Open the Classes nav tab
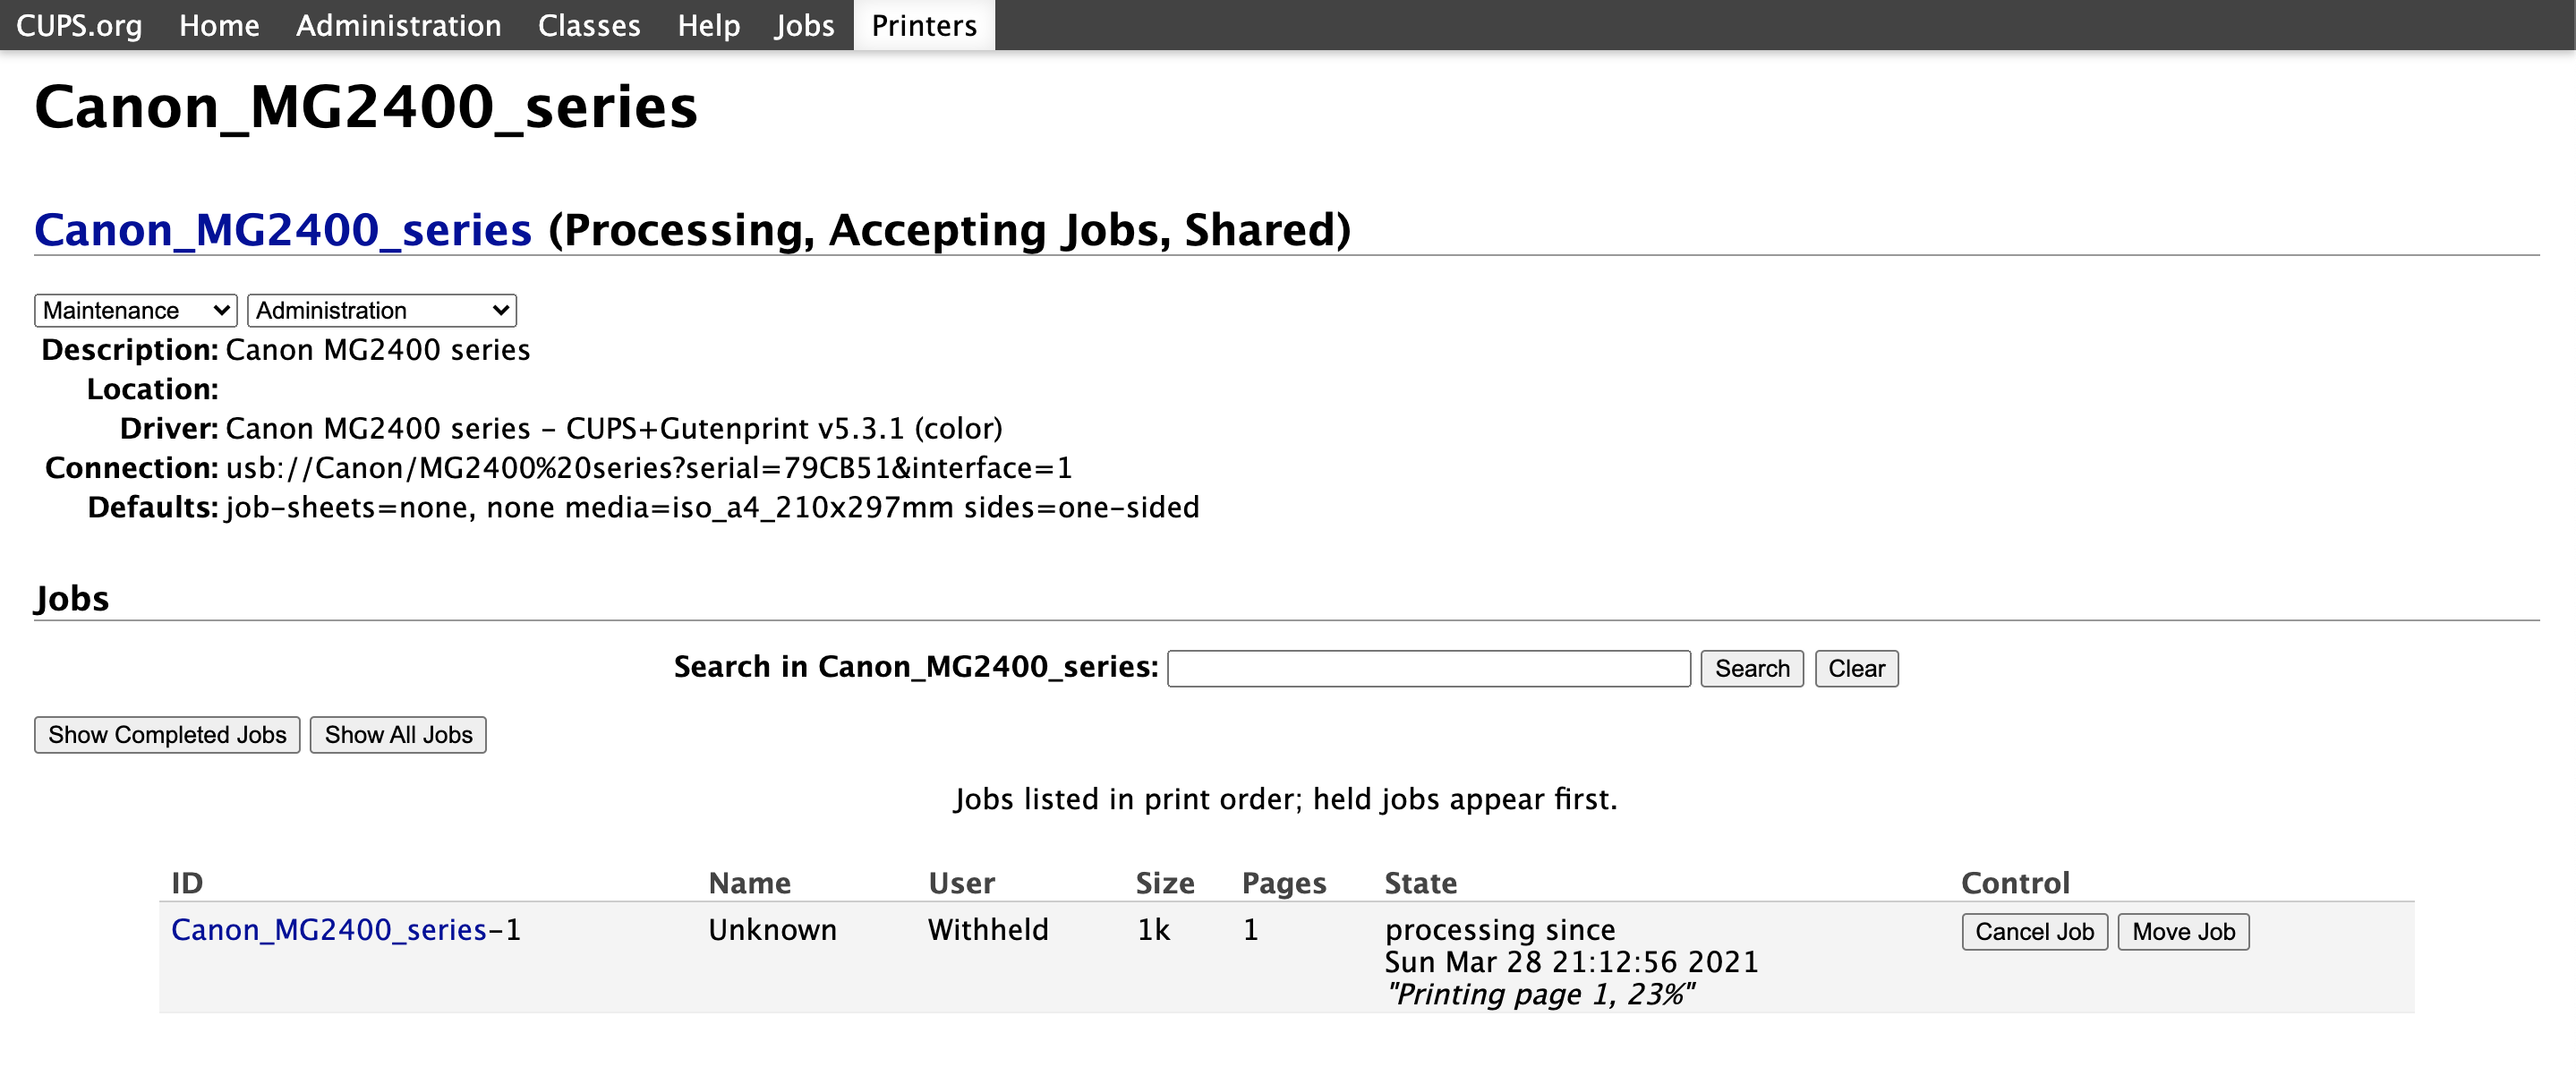 589,25
